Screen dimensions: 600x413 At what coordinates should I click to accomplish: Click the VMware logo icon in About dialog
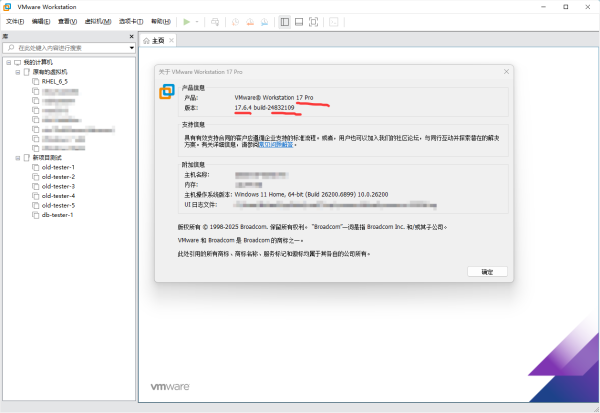[x=167, y=91]
